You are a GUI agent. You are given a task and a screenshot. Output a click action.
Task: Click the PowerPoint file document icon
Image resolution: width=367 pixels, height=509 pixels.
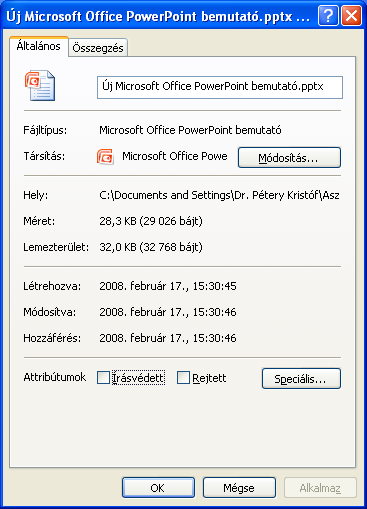[40, 85]
